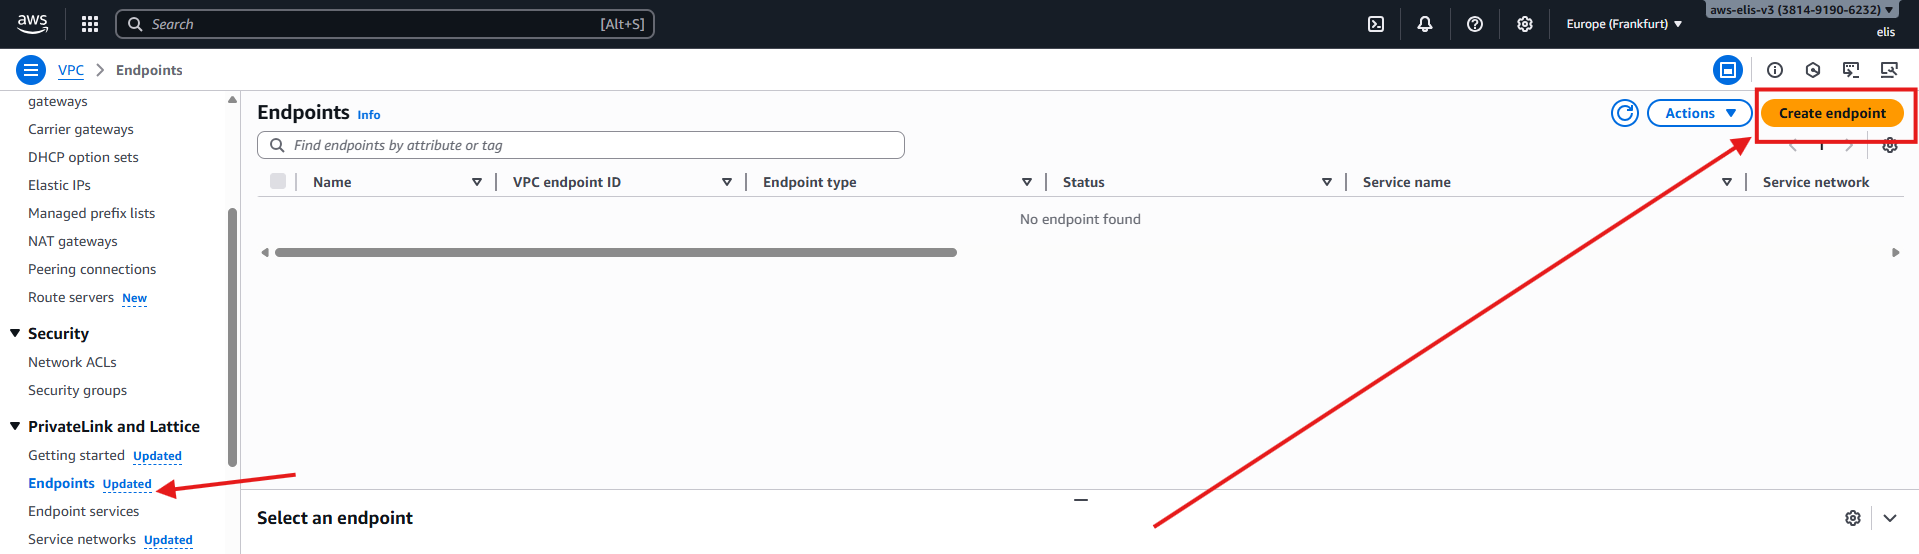Viewport: 1919px width, 554px height.
Task: Open the help question mark menu
Action: 1475,24
